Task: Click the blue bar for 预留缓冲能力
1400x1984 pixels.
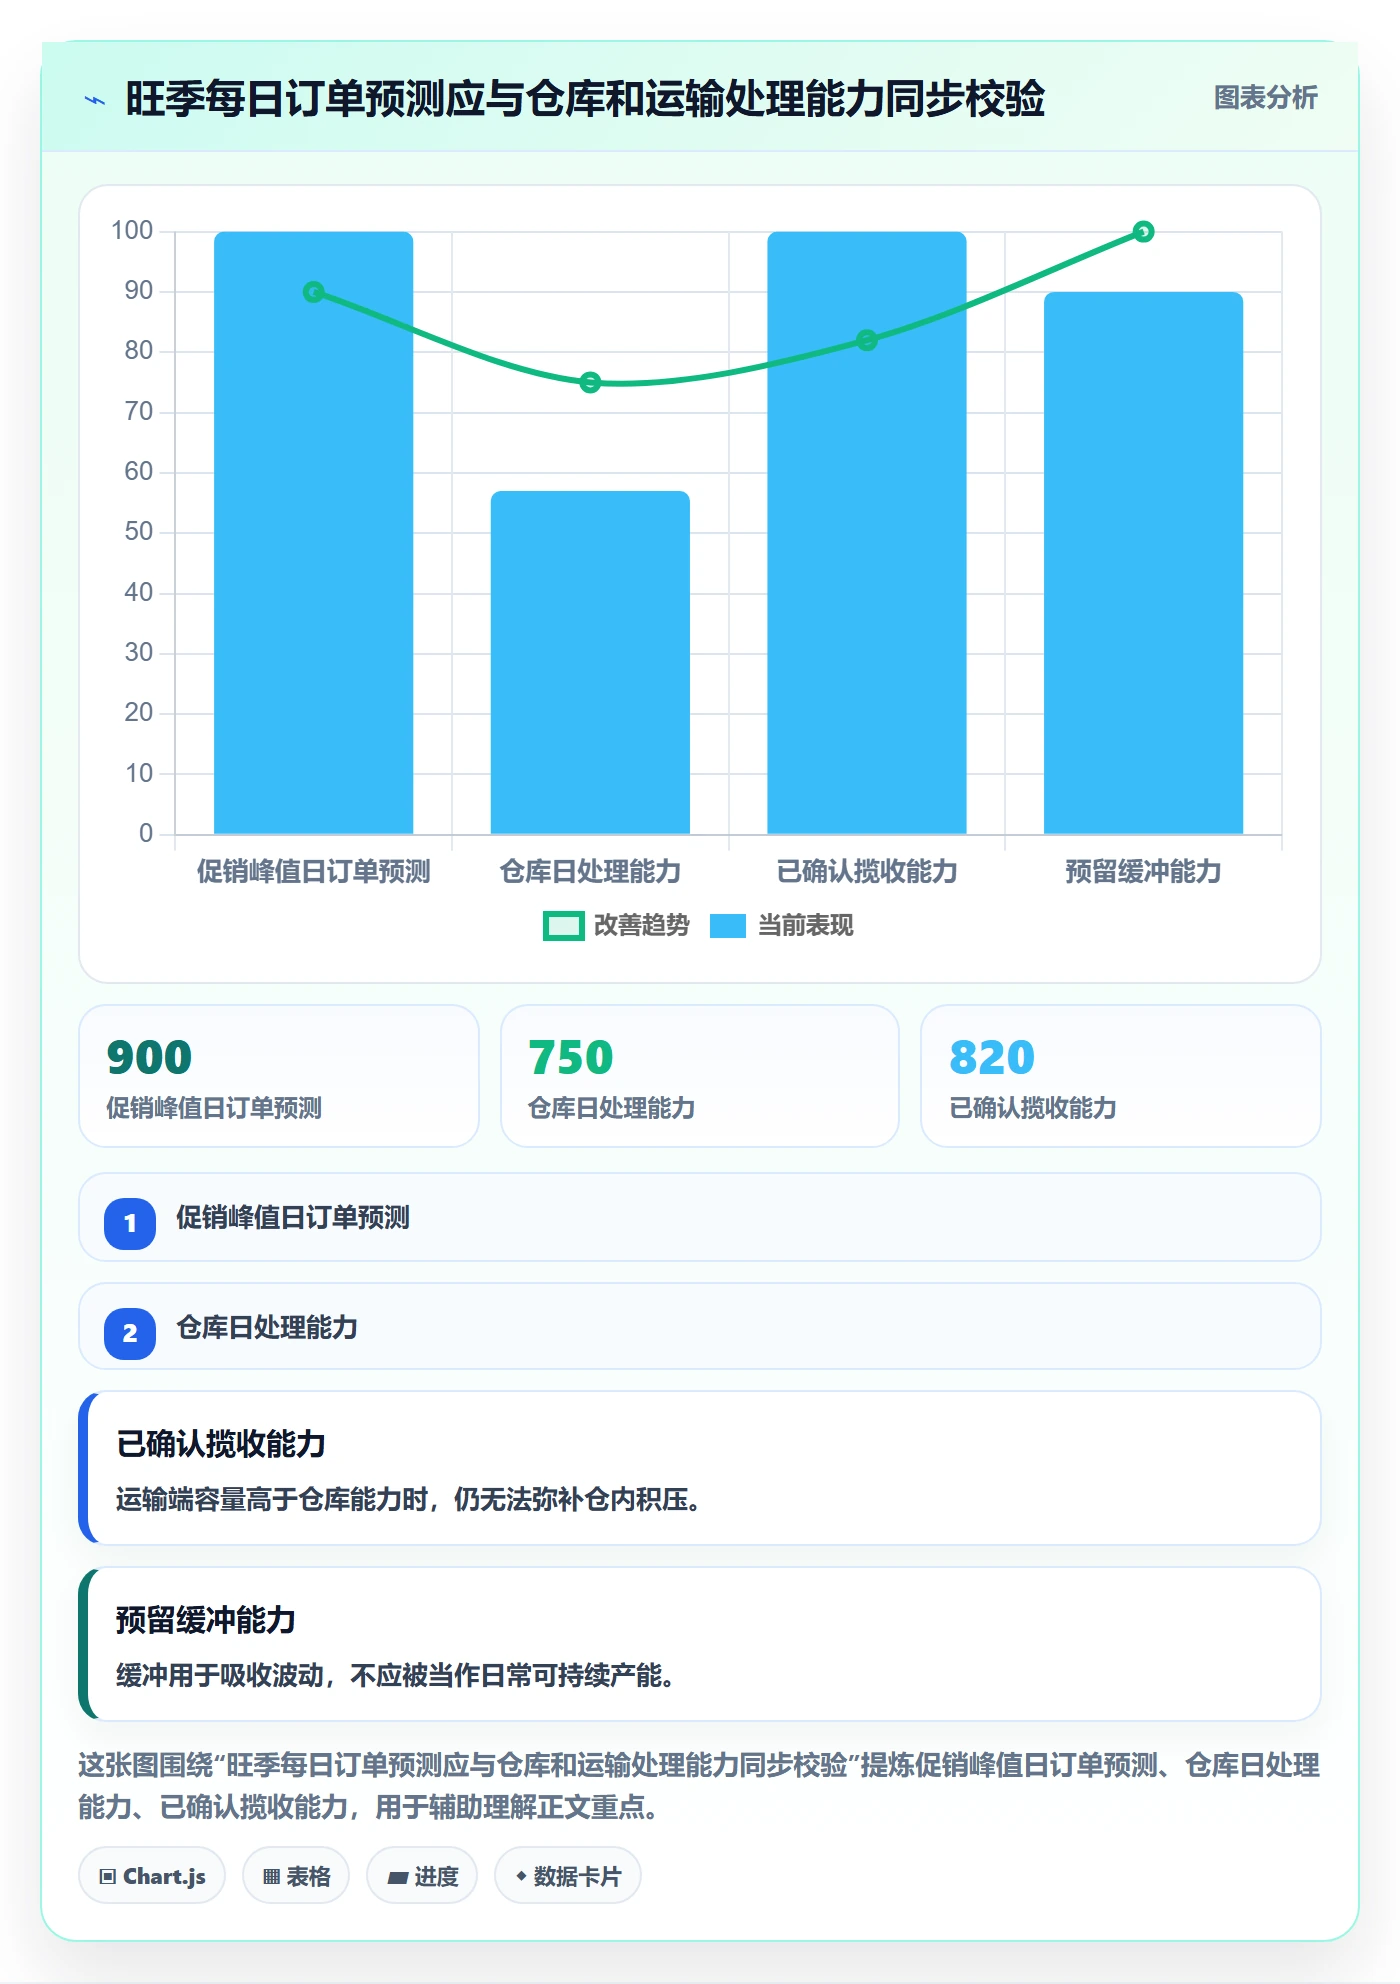Action: point(1144,563)
